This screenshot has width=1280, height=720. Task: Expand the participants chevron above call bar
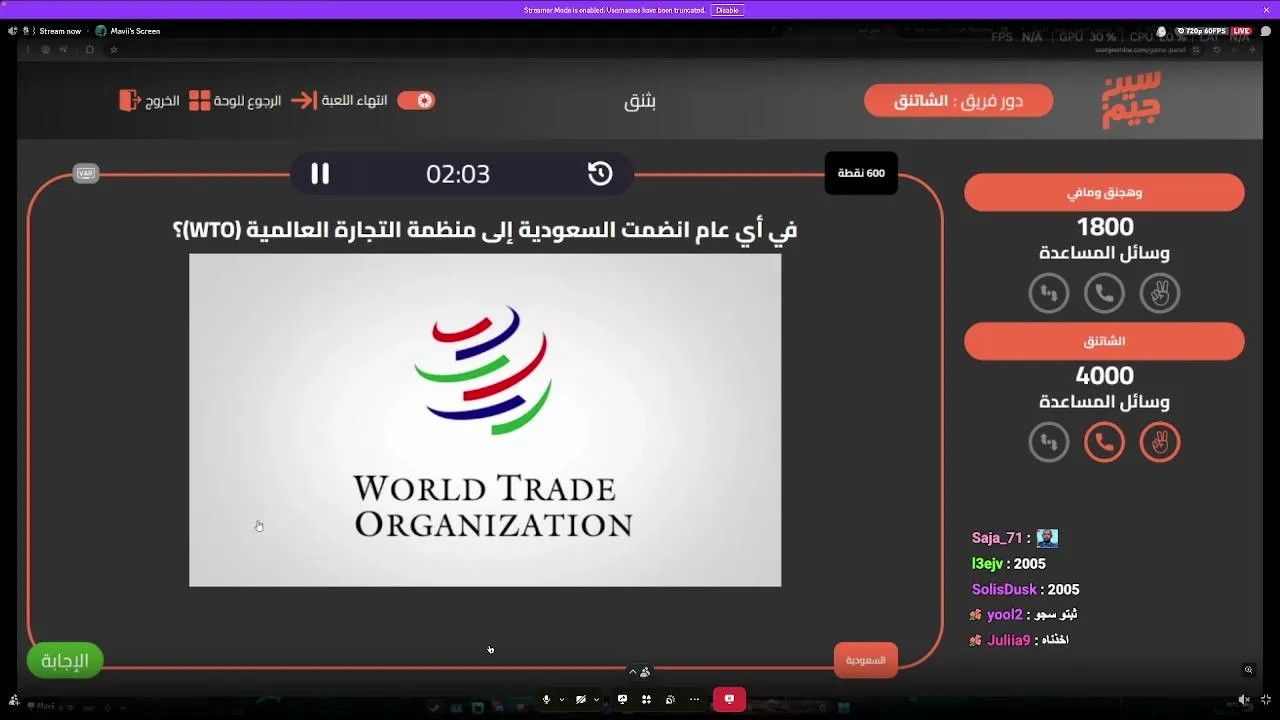[x=632, y=672]
